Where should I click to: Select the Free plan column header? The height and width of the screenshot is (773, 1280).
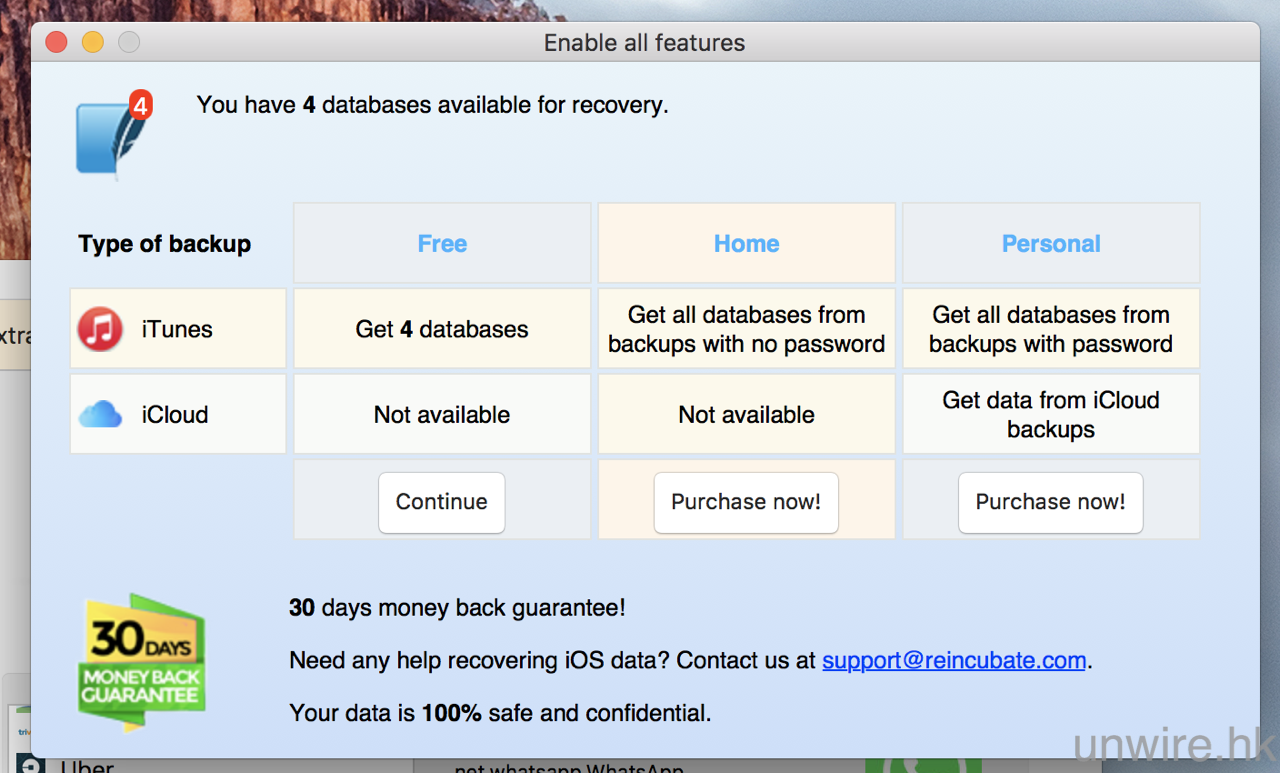point(442,244)
